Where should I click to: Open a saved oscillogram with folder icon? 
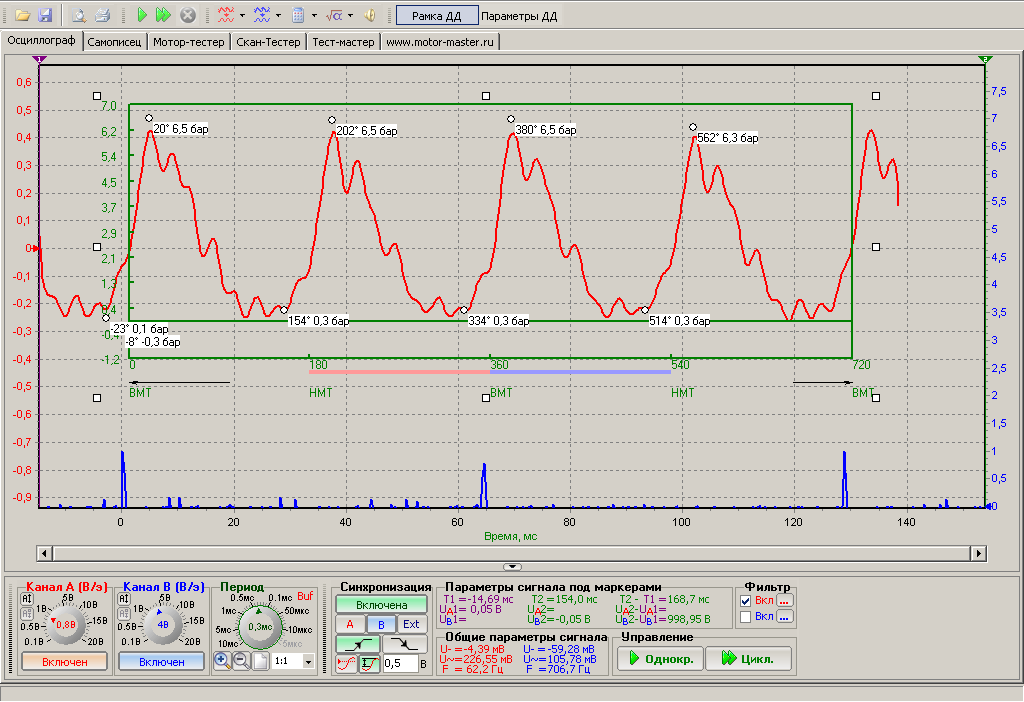[22, 15]
